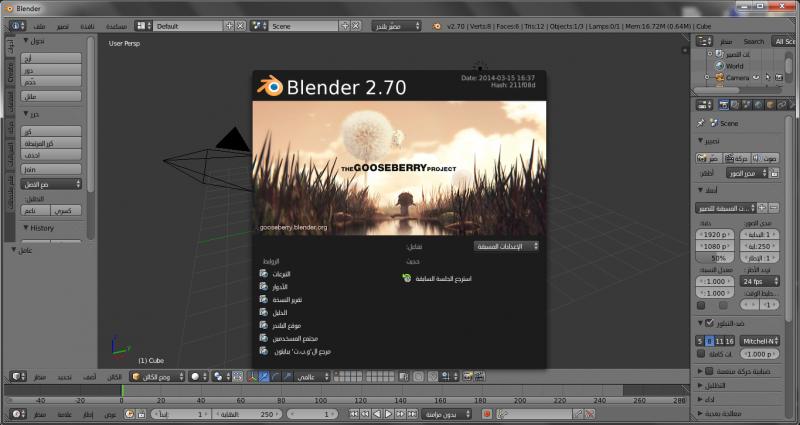This screenshot has width=800, height=425.
Task: Open the Properties editor type selector
Action: [x=705, y=106]
